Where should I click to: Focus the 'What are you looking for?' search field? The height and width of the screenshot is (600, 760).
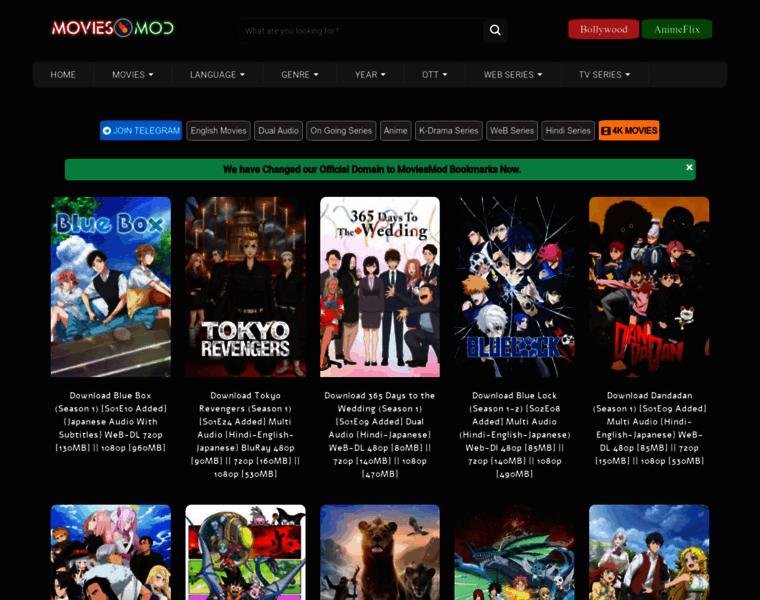[361, 31]
